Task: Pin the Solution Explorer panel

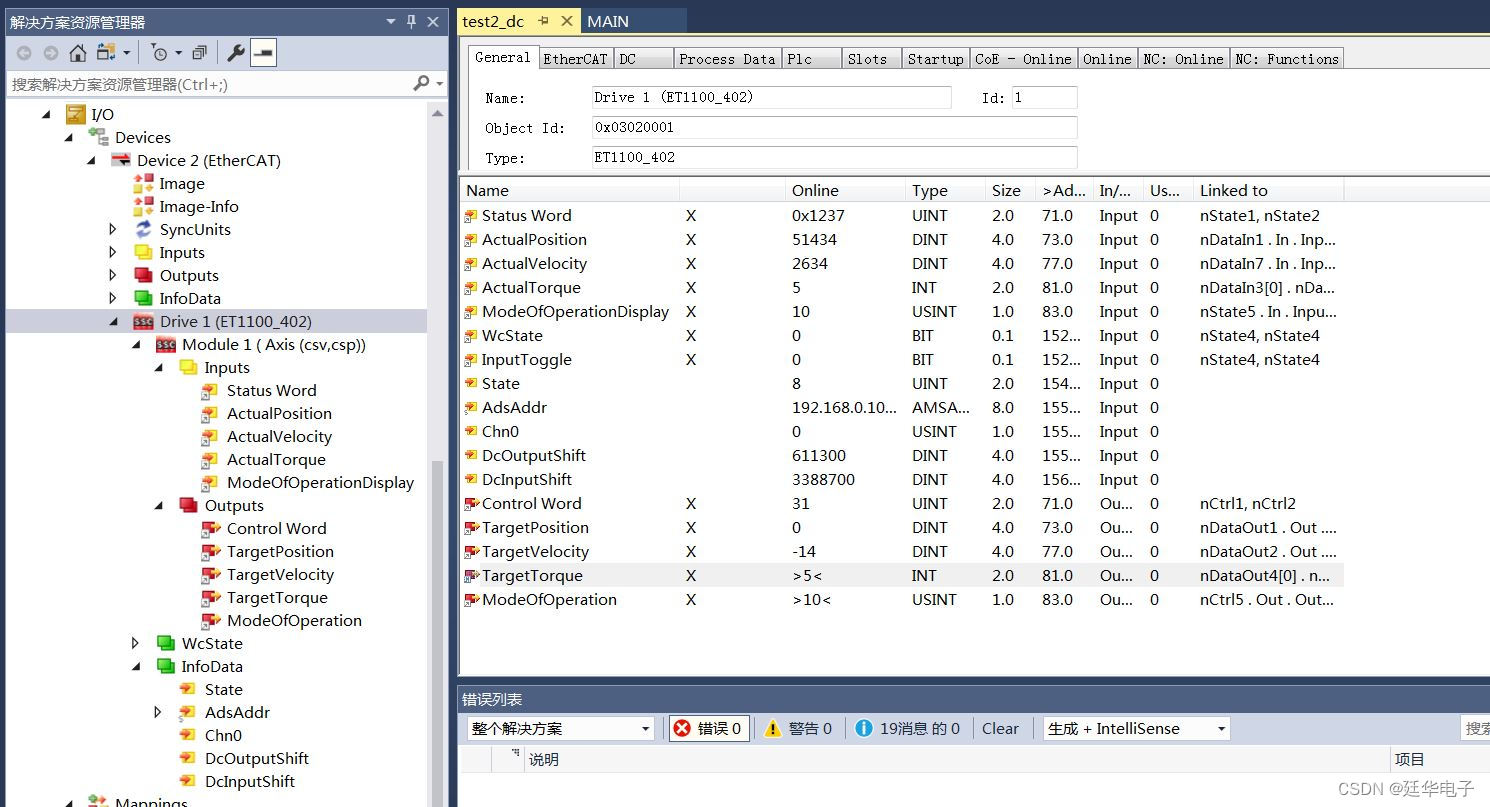Action: (x=411, y=21)
